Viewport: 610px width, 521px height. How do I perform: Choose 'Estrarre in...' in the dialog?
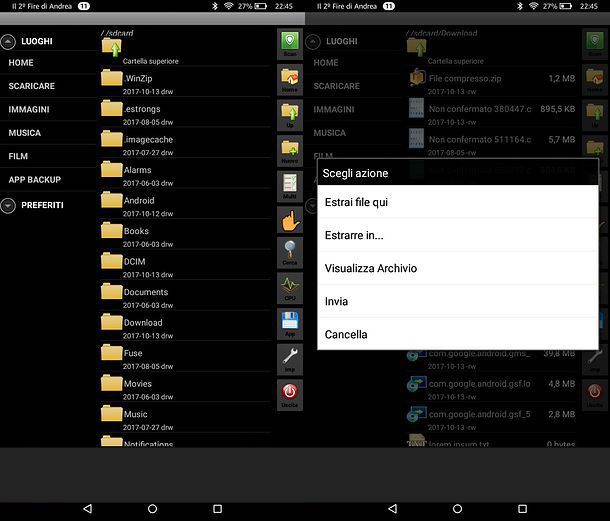[458, 235]
